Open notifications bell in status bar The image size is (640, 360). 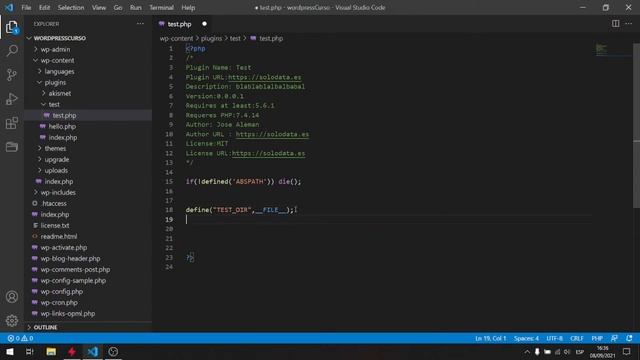click(629, 338)
